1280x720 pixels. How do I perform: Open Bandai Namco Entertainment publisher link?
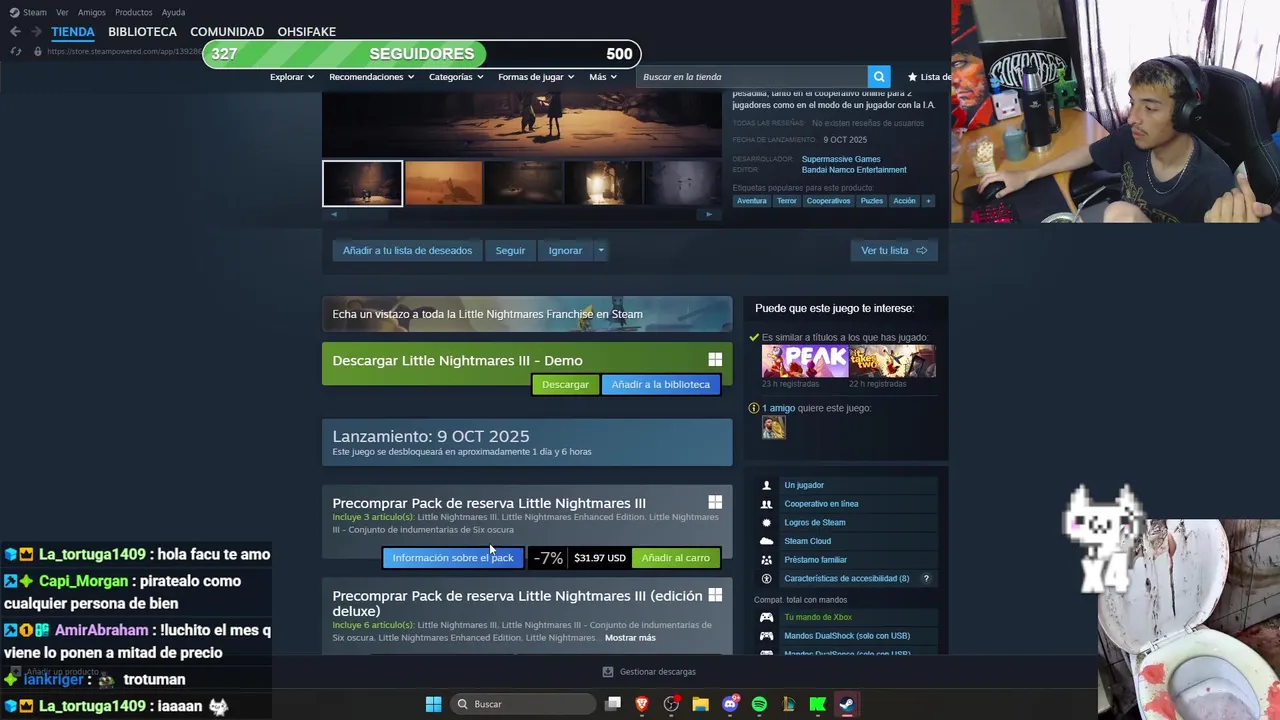coord(854,170)
